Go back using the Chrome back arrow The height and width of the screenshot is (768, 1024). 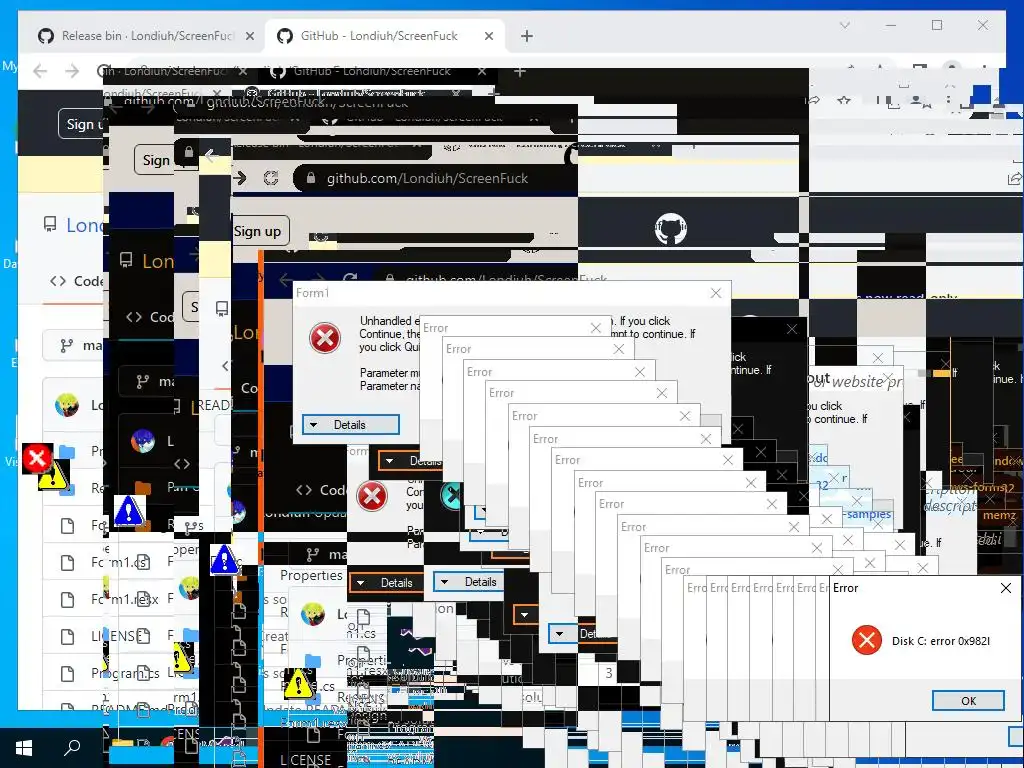tap(40, 71)
